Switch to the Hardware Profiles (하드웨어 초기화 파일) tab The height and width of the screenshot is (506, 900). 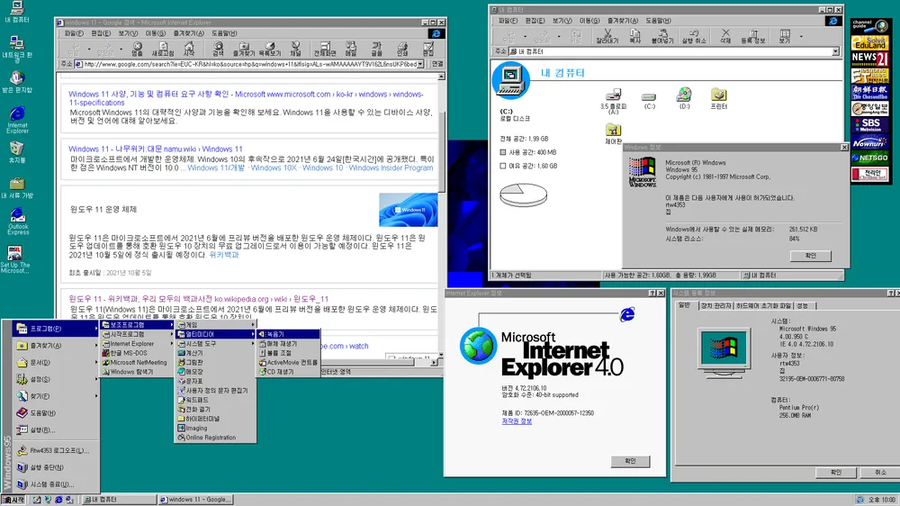click(x=763, y=306)
